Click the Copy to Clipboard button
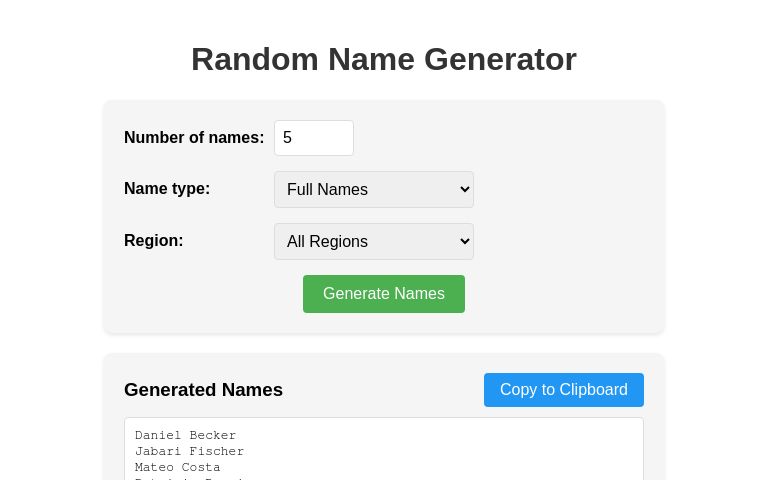This screenshot has height=480, width=768. [563, 390]
